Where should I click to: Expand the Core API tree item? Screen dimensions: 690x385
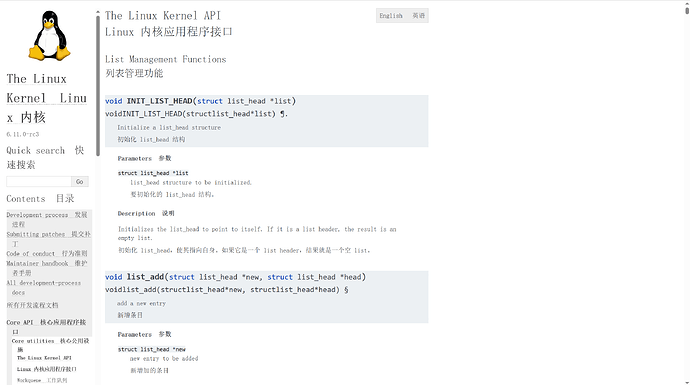click(46, 326)
